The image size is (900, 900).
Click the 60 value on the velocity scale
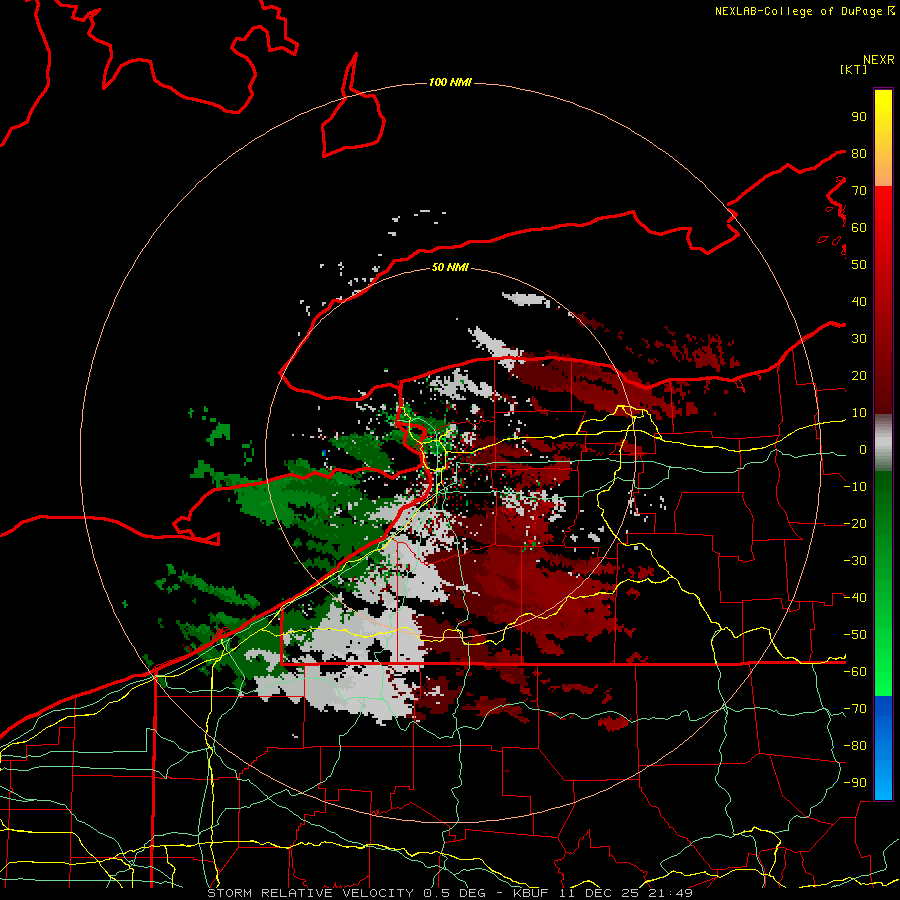[859, 228]
